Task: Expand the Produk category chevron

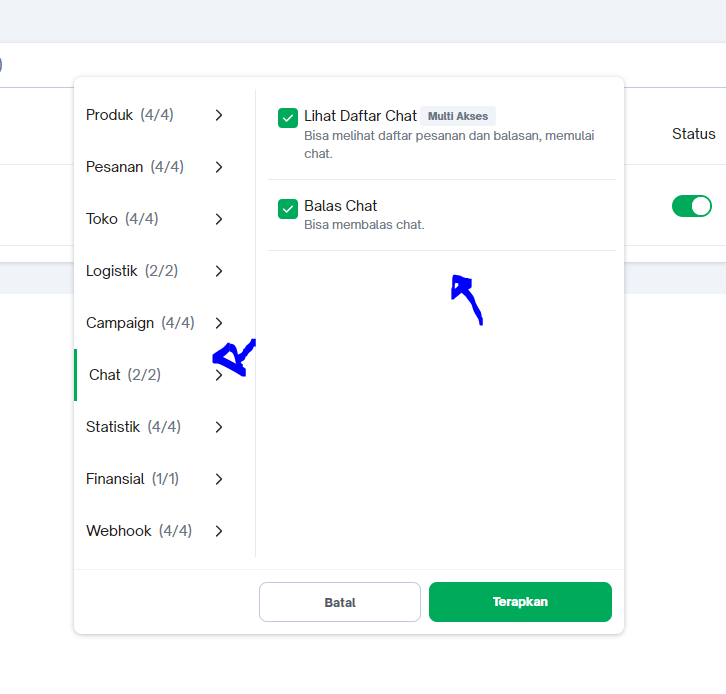Action: point(219,115)
